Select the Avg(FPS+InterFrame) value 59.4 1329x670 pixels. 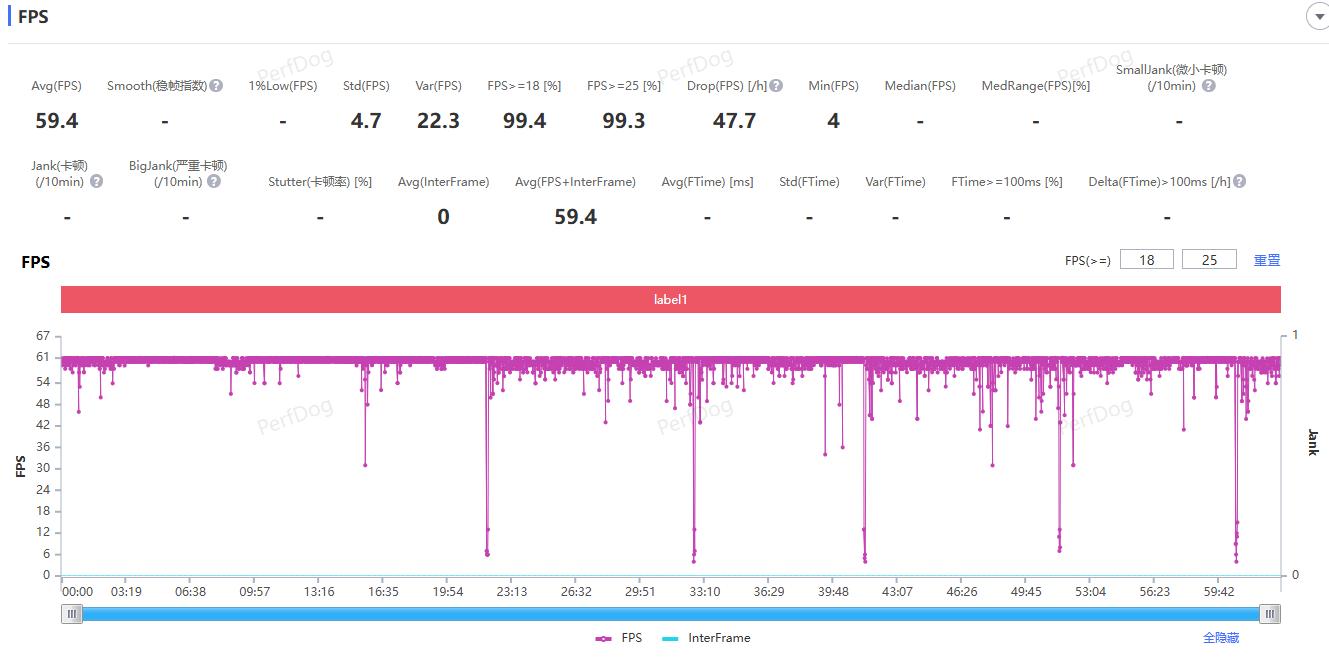575,217
